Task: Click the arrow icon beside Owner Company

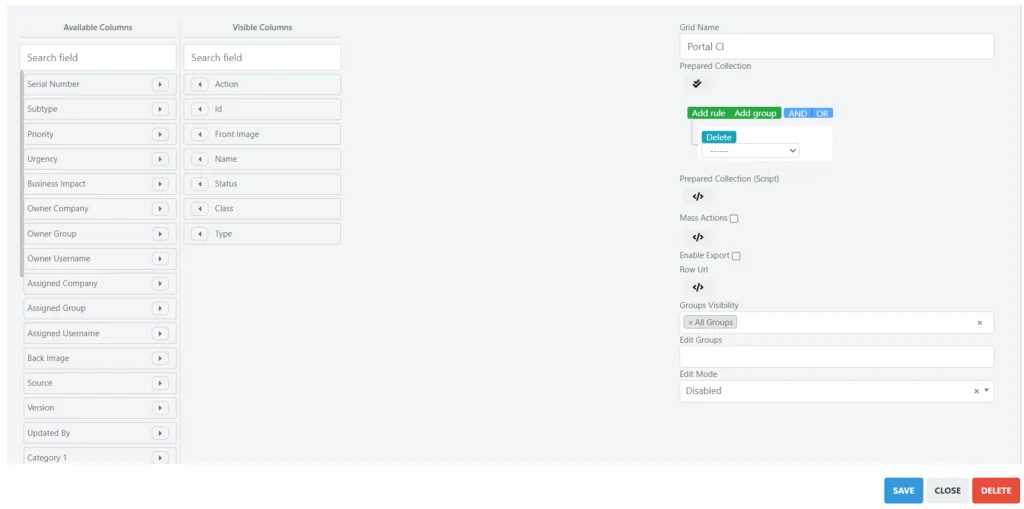Action: (160, 209)
